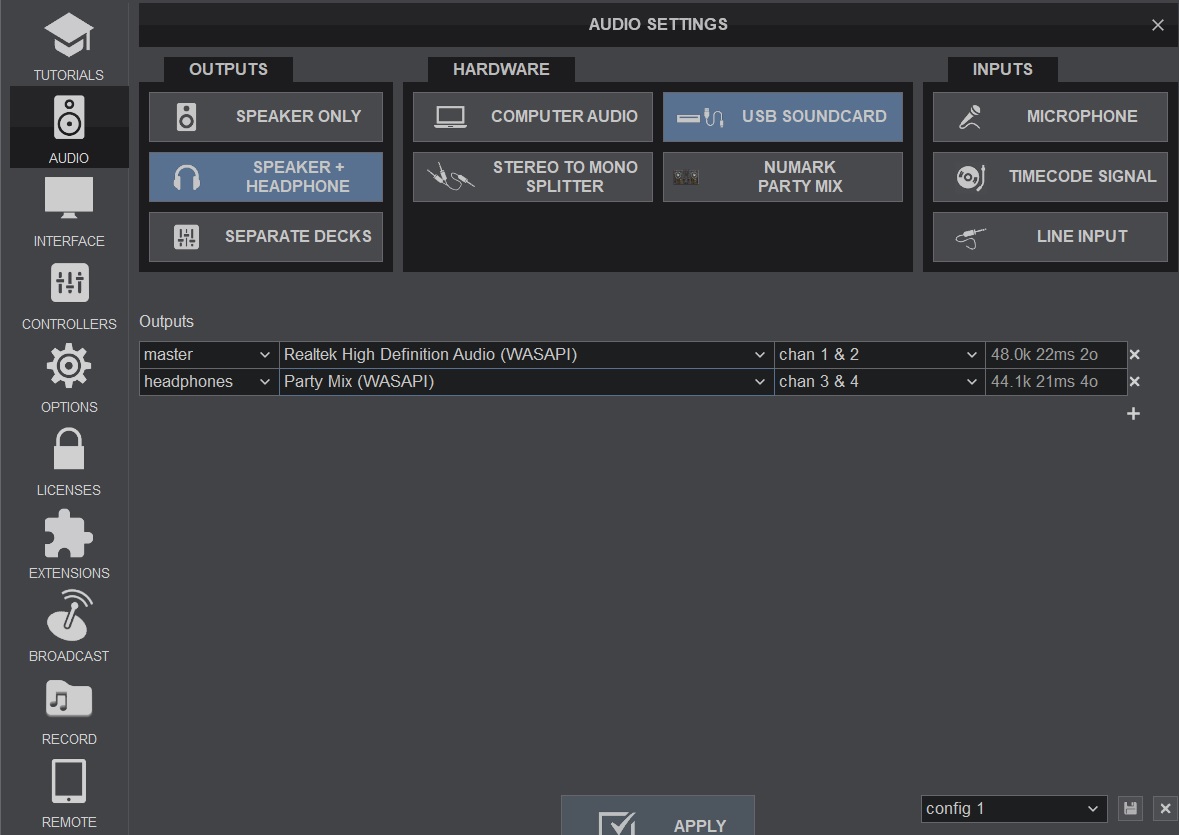Open the Options gear icon
This screenshot has height=835, width=1179.
[68, 366]
